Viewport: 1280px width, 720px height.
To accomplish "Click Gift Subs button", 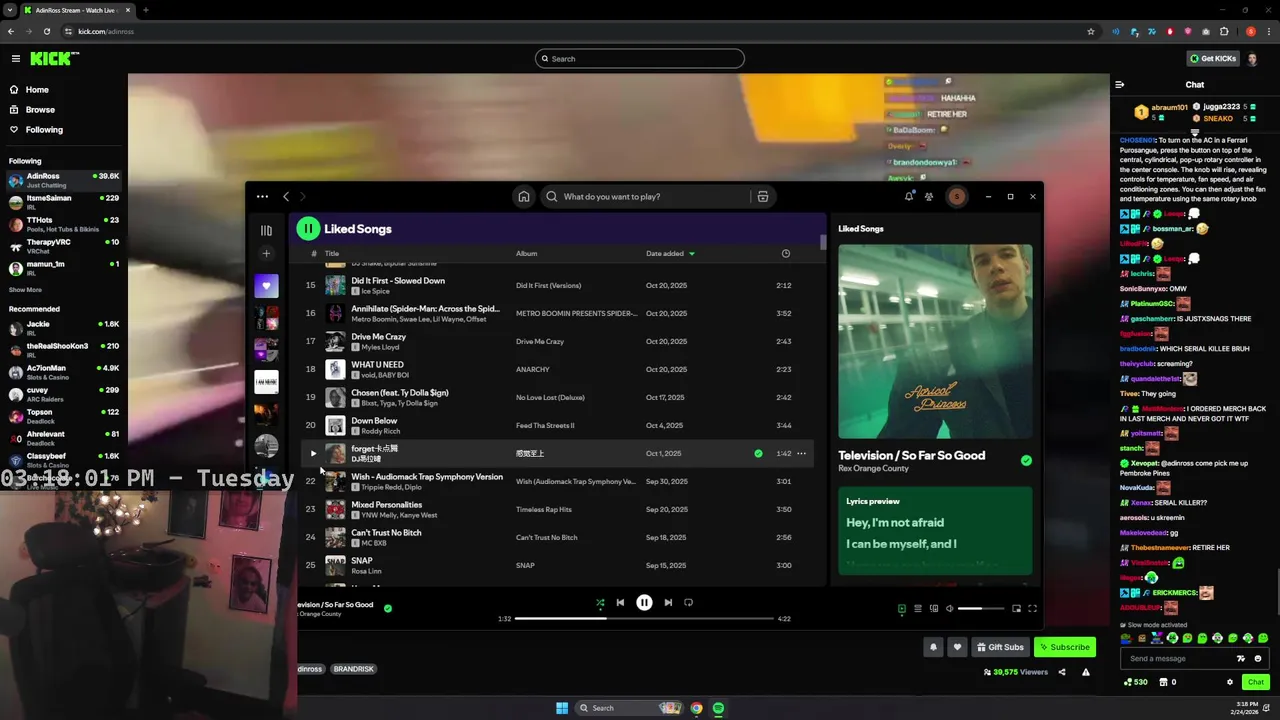I will tap(1000, 647).
